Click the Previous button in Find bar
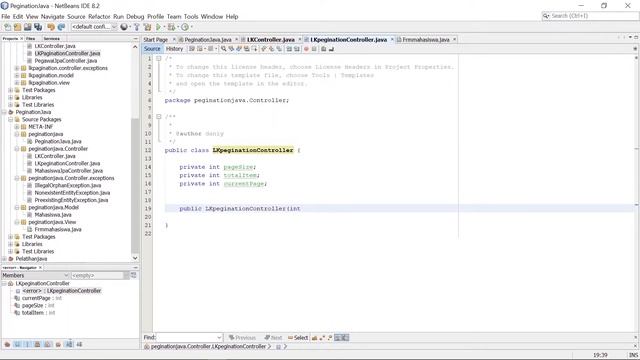The height and width of the screenshot is (360, 640). [242, 338]
